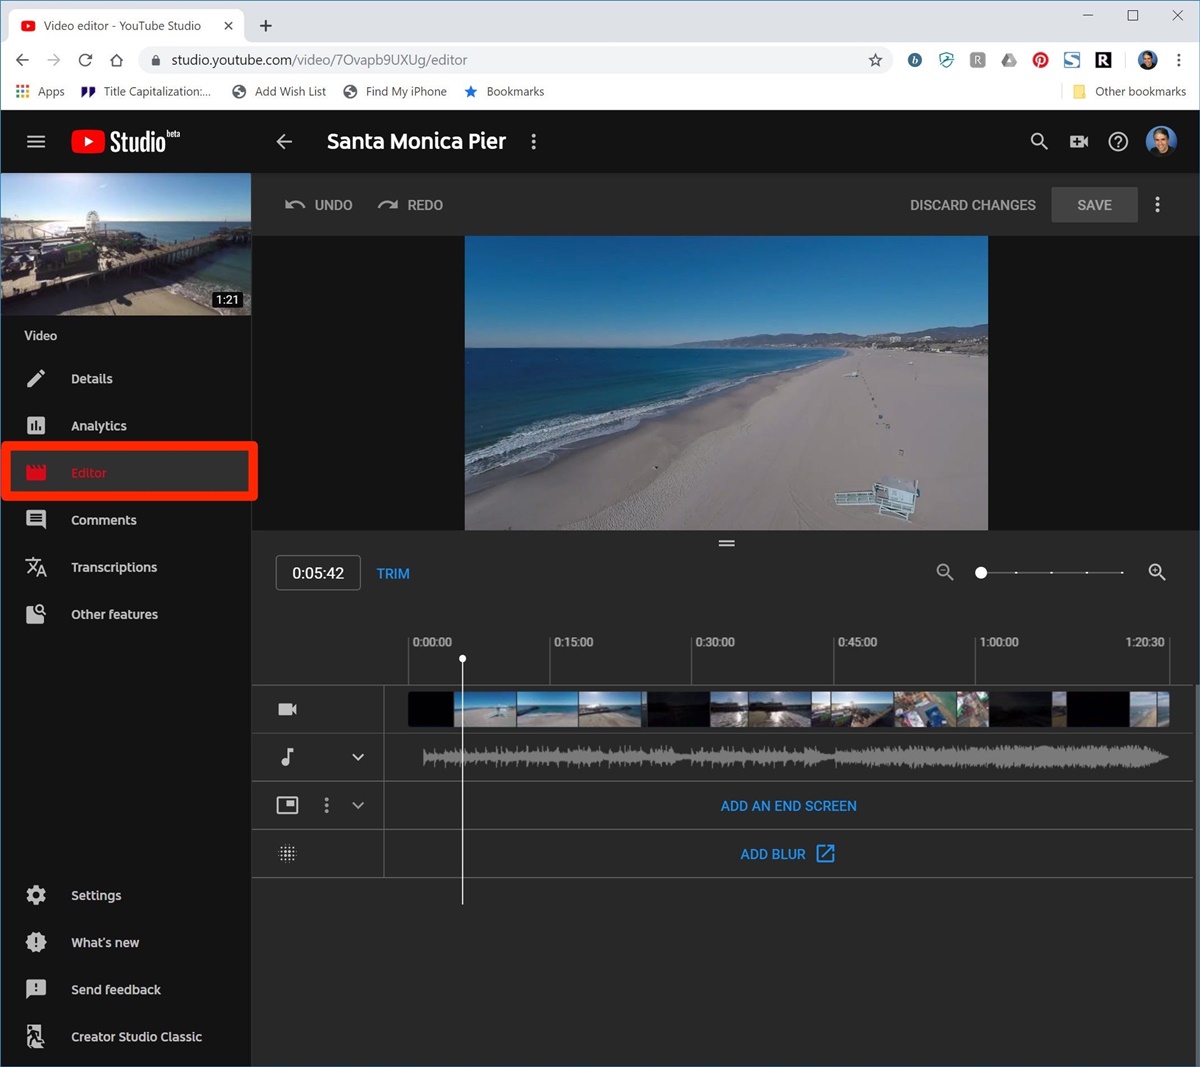Click the back arrow beside Santa Monica Pier
Viewport: 1200px width, 1067px height.
pos(284,142)
